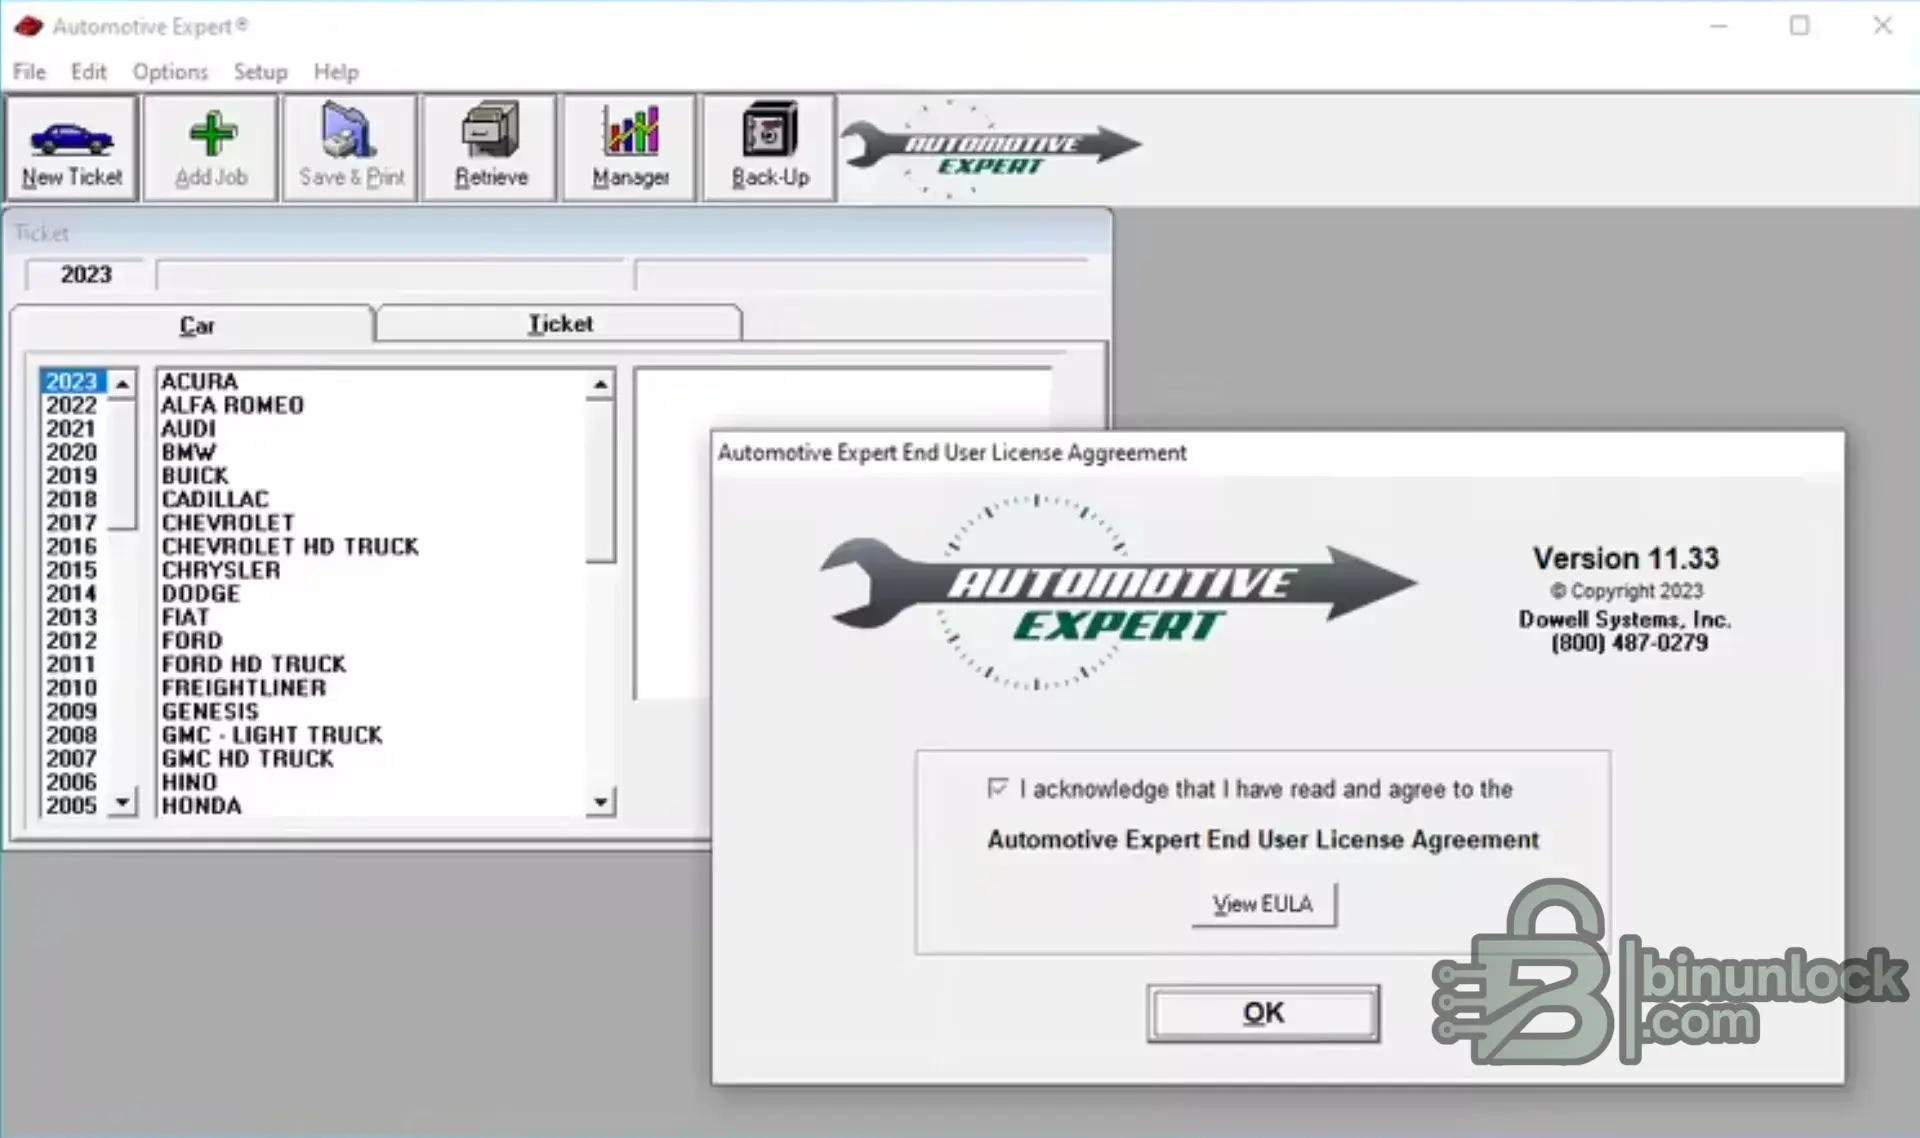Click year list scroll down arrow
The height and width of the screenshot is (1138, 1920).
coord(122,802)
